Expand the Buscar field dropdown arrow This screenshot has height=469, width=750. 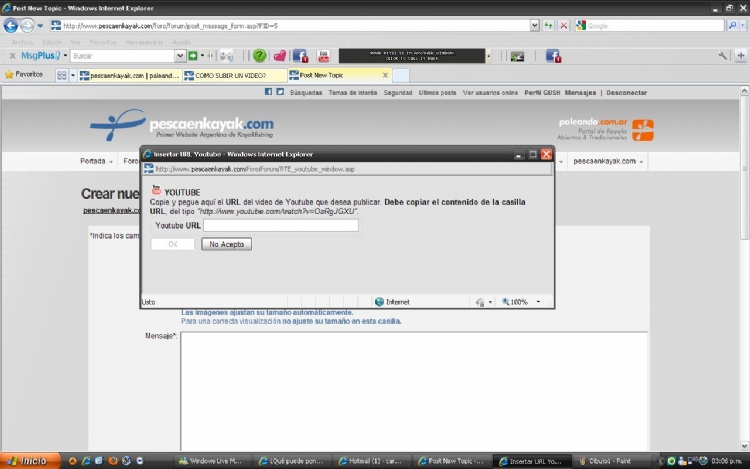[180, 56]
